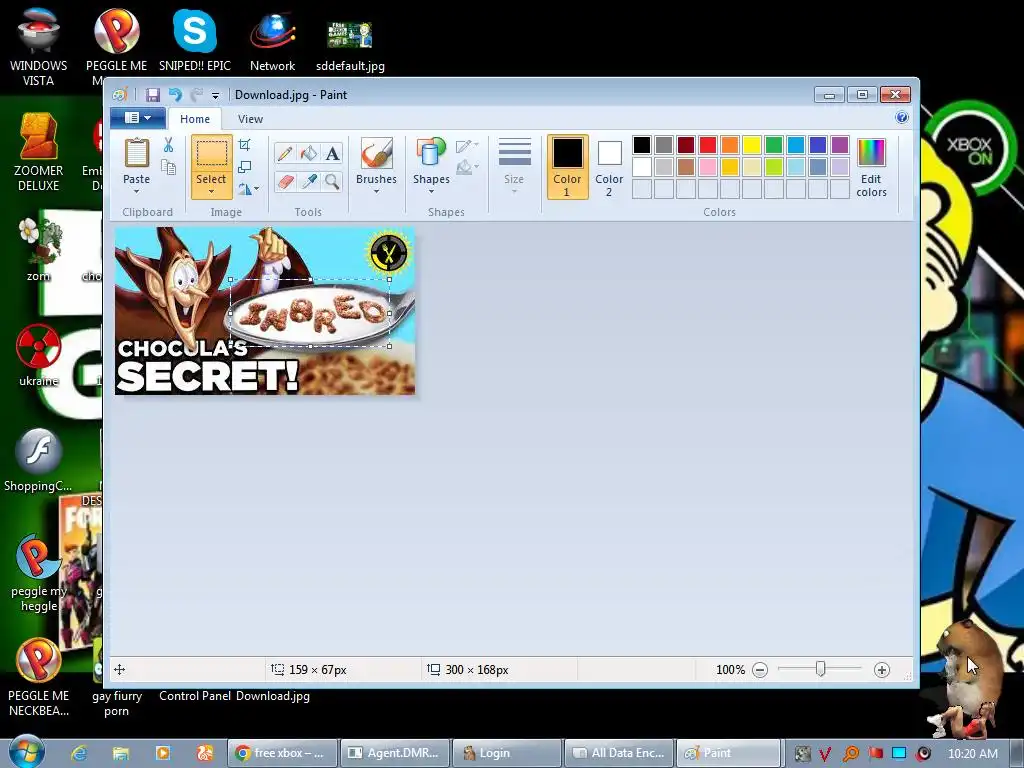The height and width of the screenshot is (768, 1024).
Task: Click the Size line thickness button
Action: point(514,165)
